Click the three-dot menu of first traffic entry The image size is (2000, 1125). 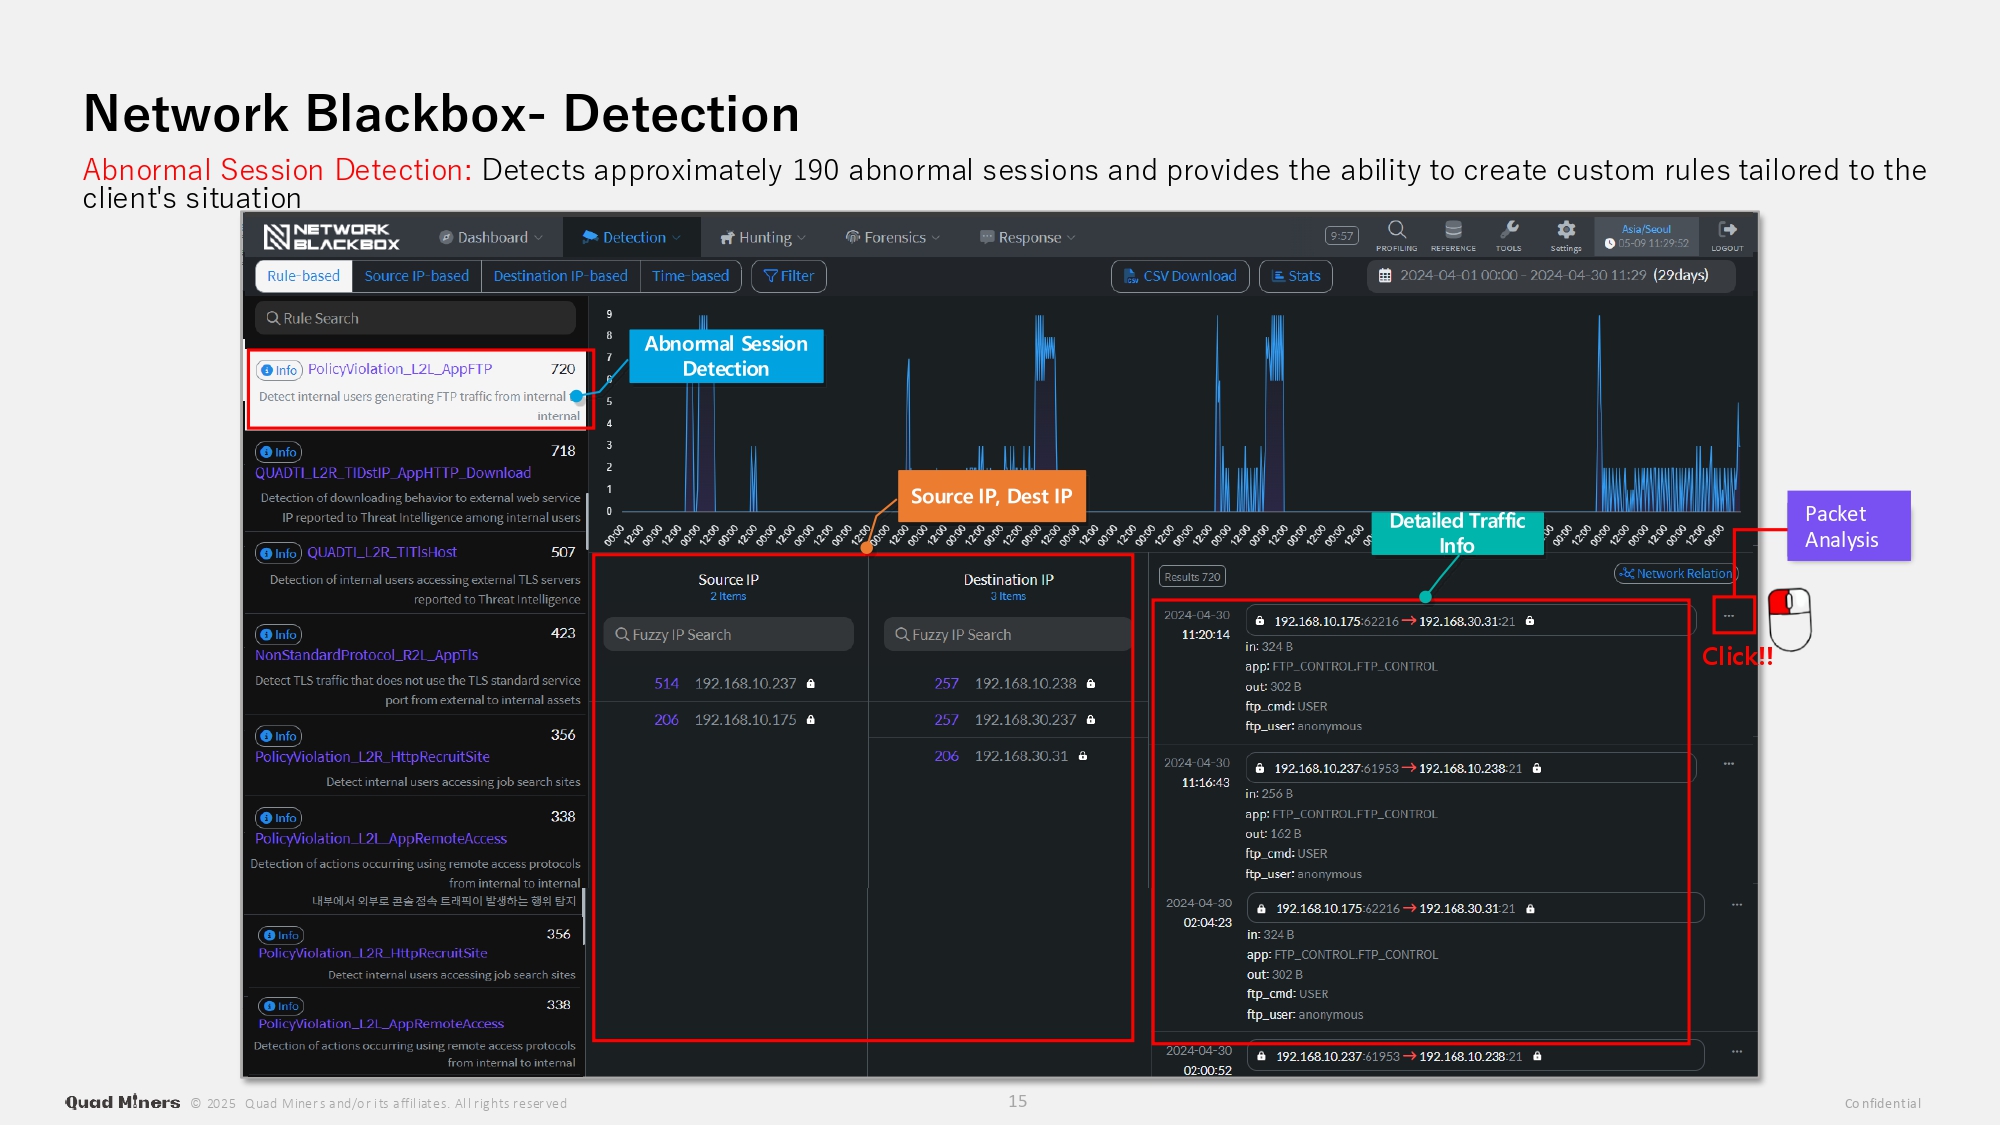coord(1729,616)
